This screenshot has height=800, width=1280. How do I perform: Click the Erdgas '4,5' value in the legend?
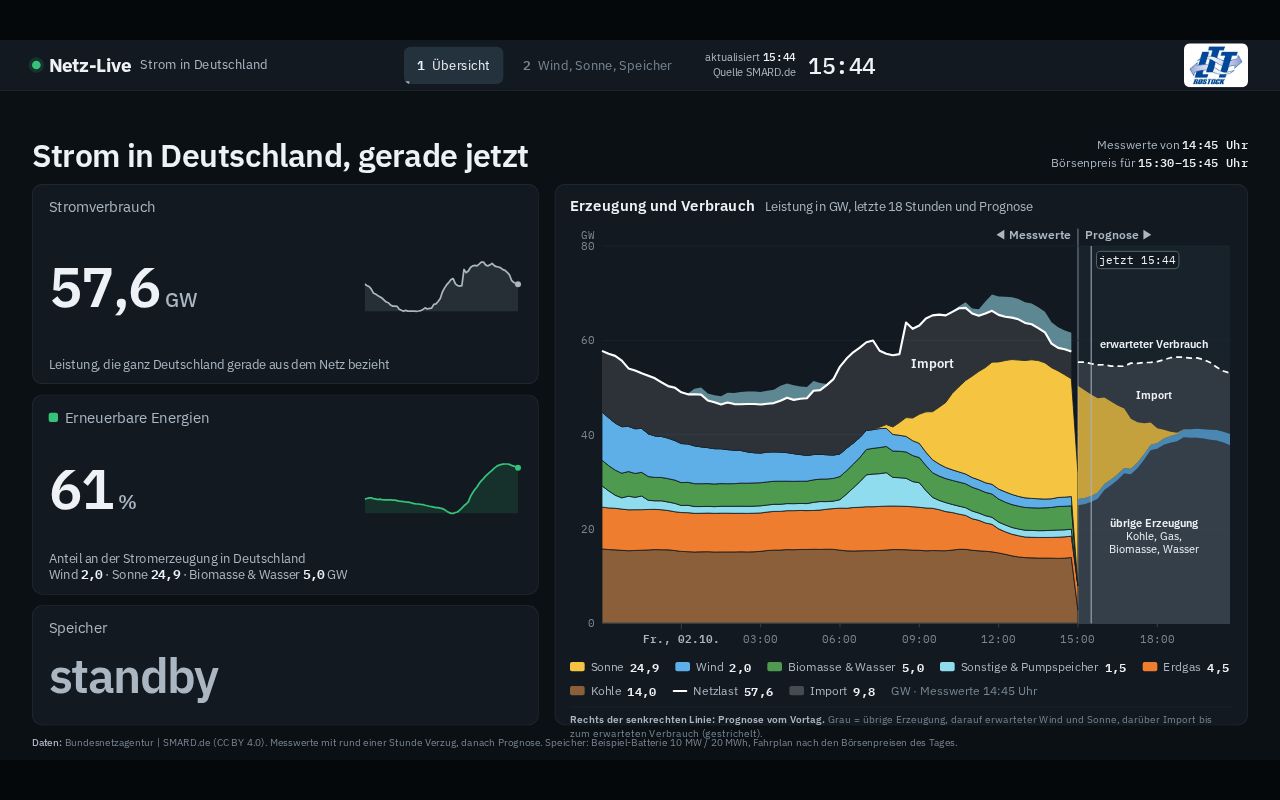[x=1217, y=667]
